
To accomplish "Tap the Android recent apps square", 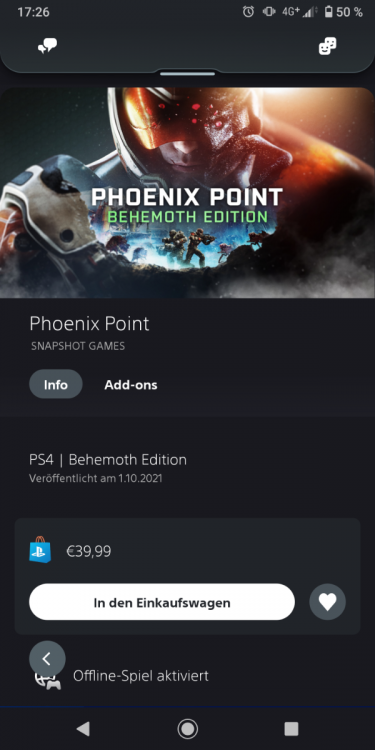I will (291, 728).
